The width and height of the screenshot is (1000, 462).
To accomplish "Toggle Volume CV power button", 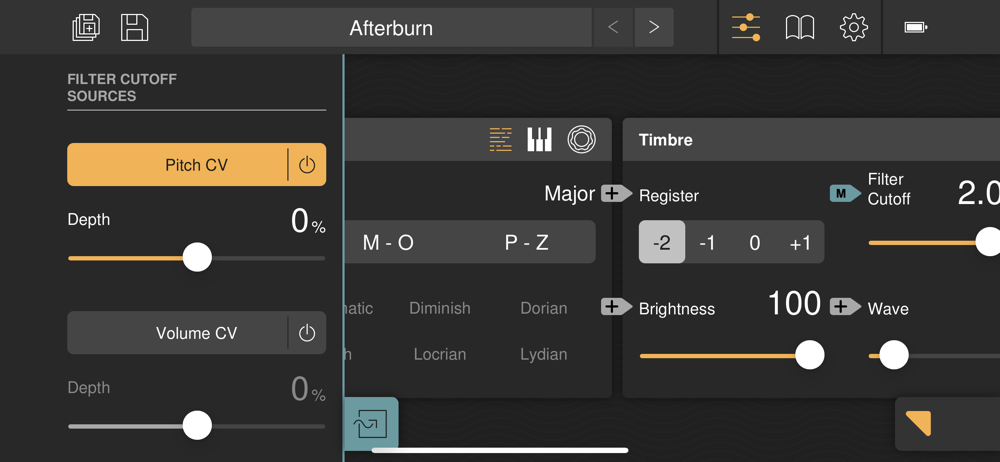I will pyautogui.click(x=307, y=333).
